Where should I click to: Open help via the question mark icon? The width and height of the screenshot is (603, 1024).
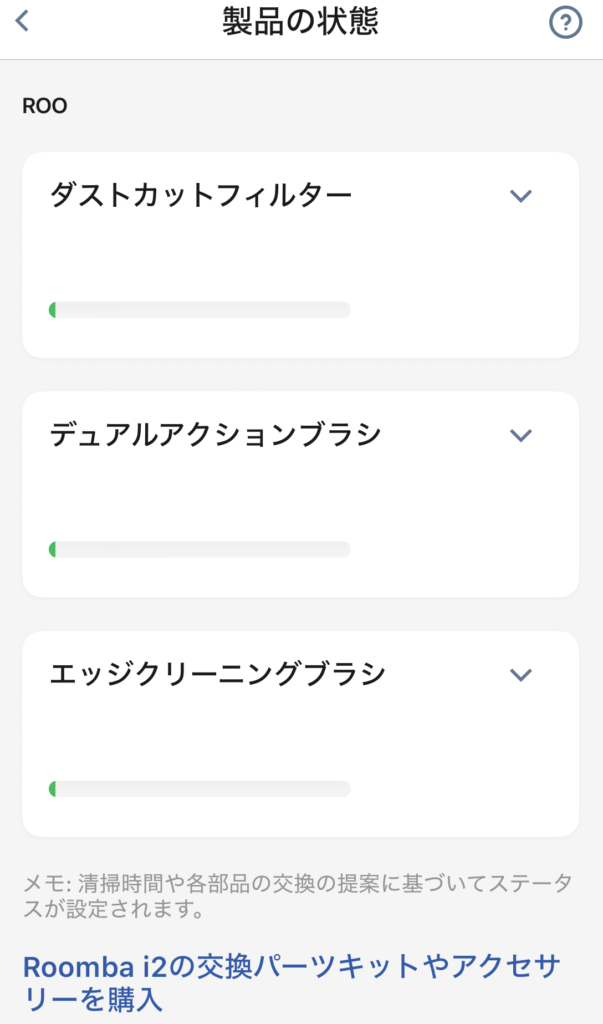(566, 23)
